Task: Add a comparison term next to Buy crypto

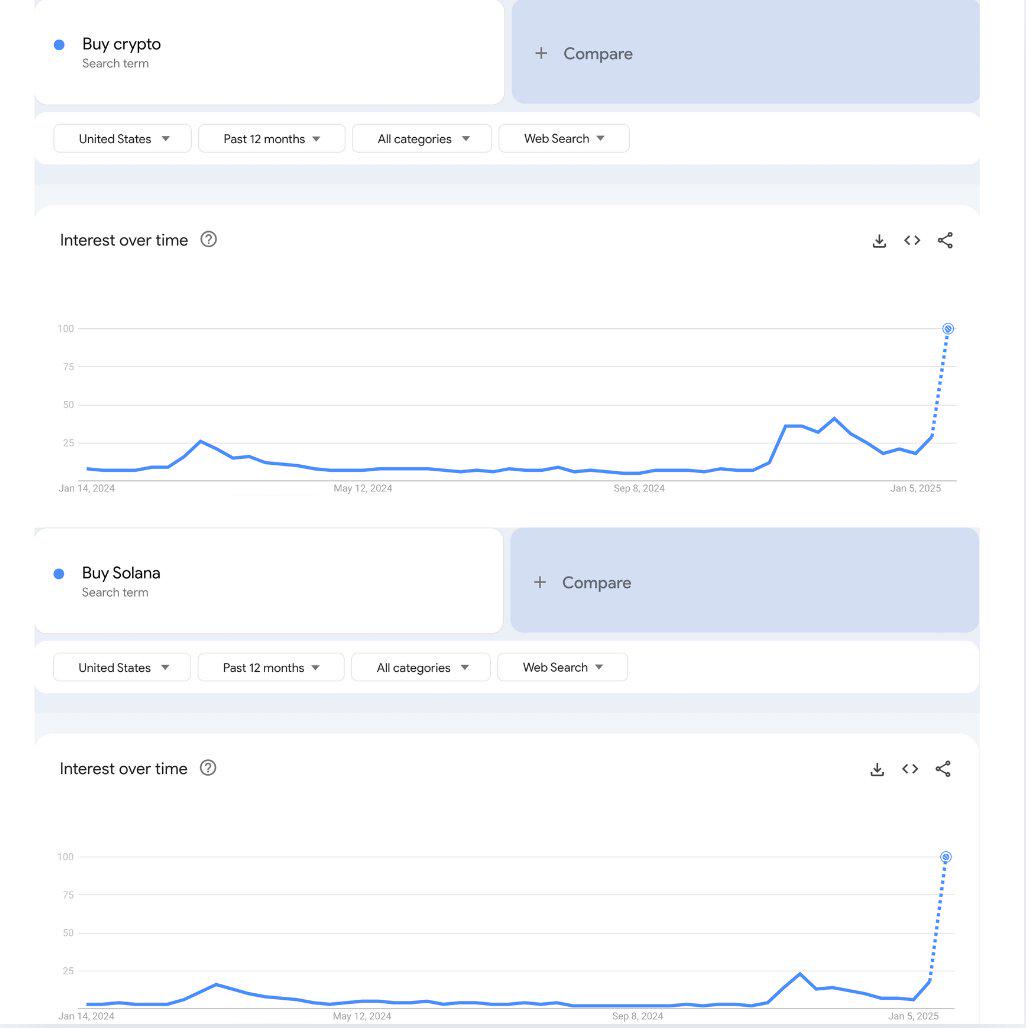Action: (745, 52)
